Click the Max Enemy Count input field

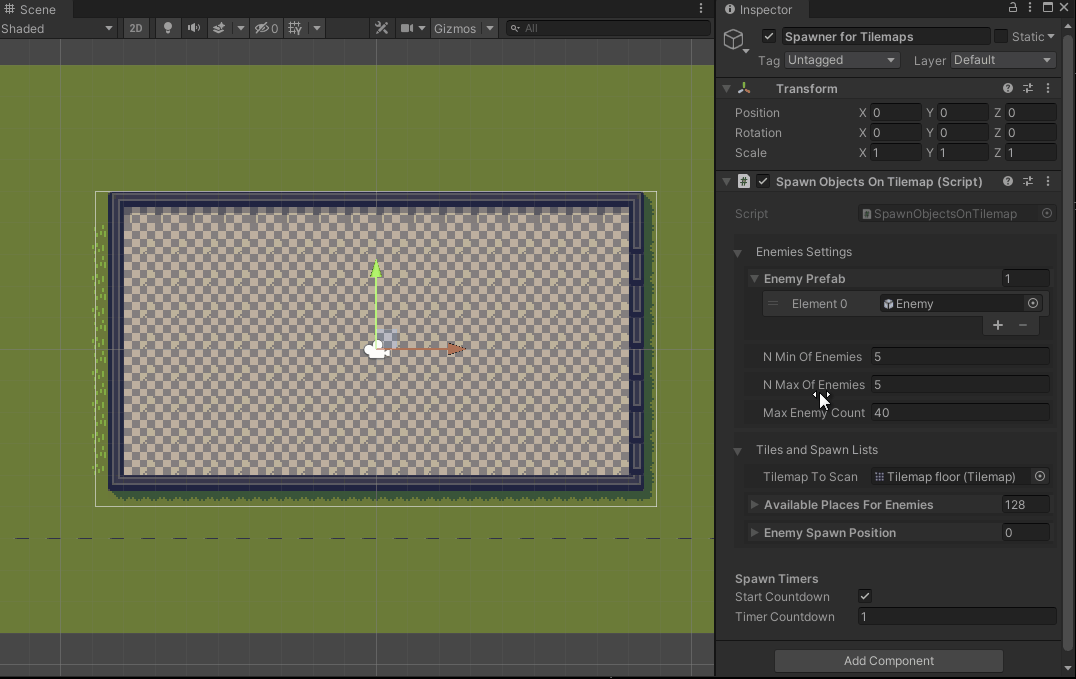tap(959, 412)
